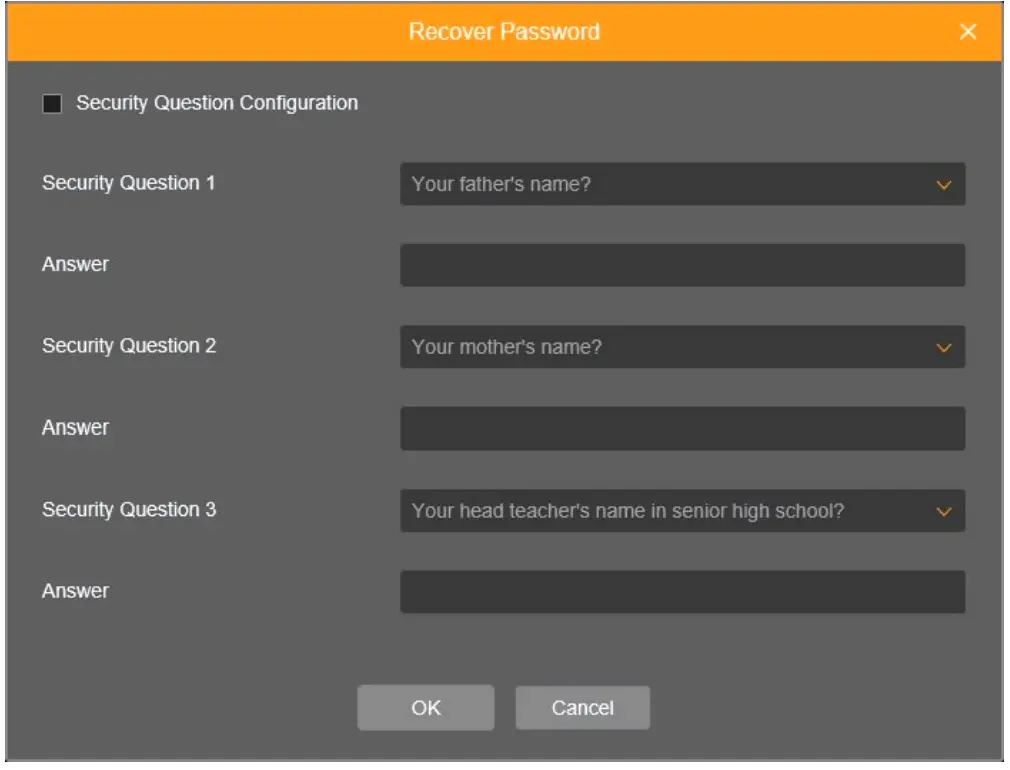Click the Security Question 1 label
Image resolution: width=1010 pixels, height=770 pixels.
click(128, 183)
